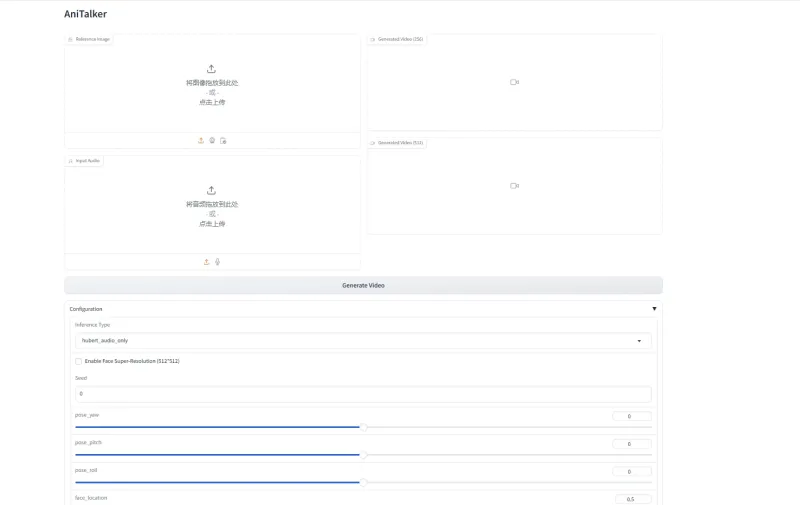Viewport: 800px width, 505px height.
Task: Click the video camera icon in Generated Video (256)
Action: tap(514, 82)
